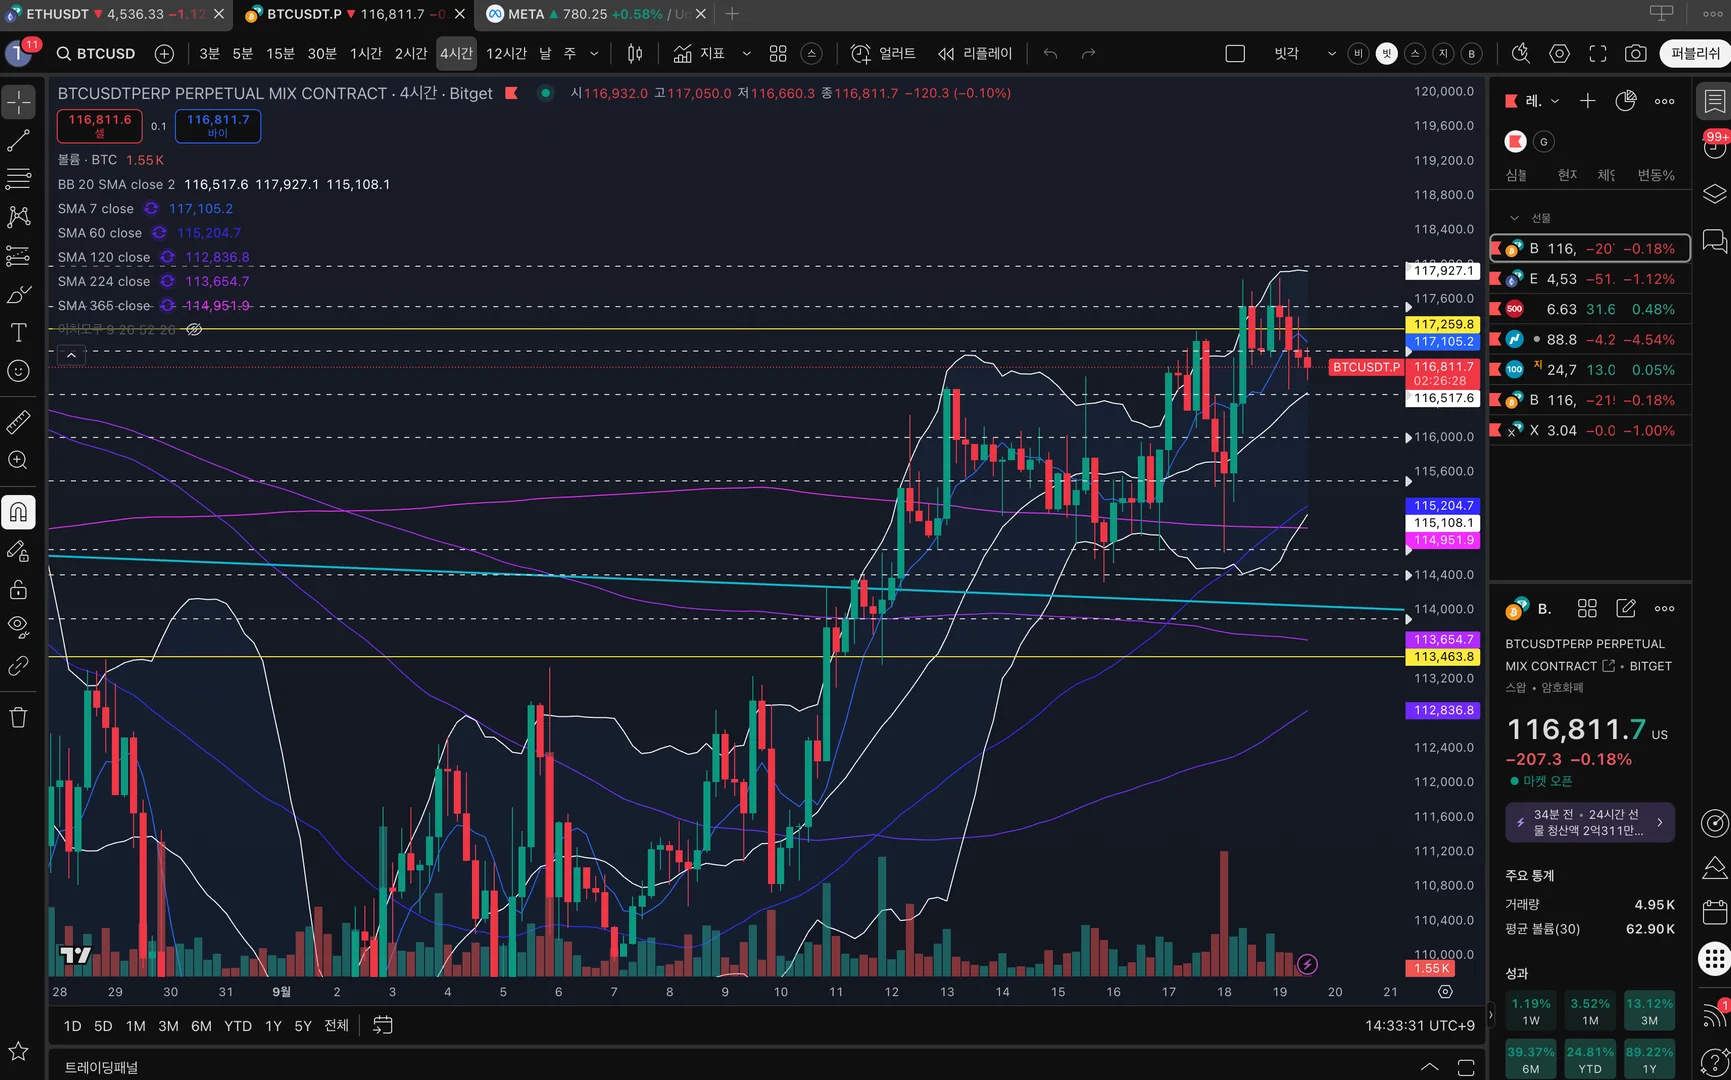Image resolution: width=1731 pixels, height=1080 pixels.
Task: Switch to the 15분 timeframe
Action: point(280,54)
